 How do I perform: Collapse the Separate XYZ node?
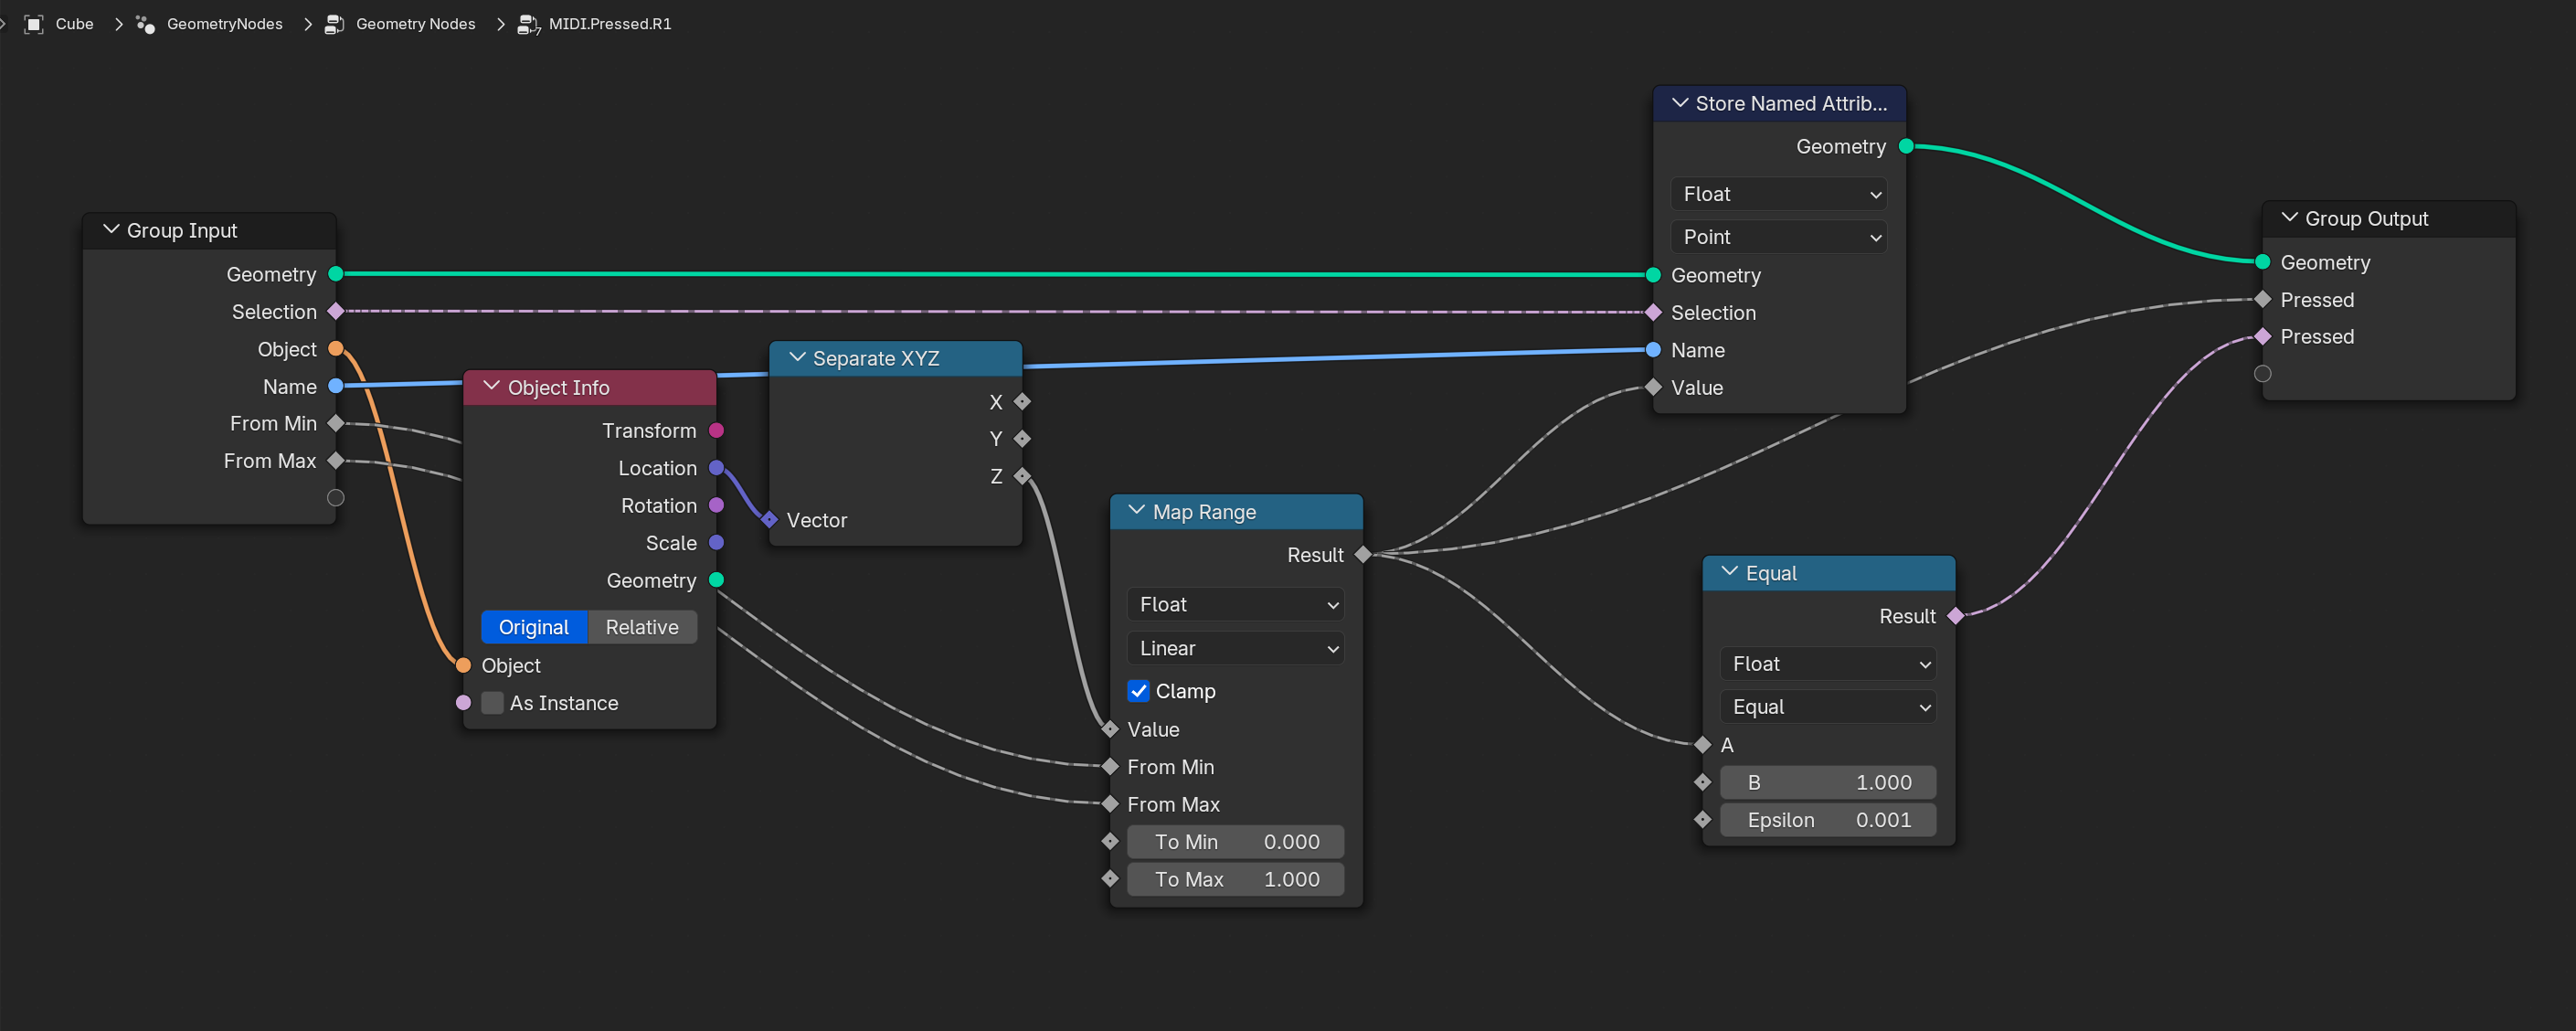pyautogui.click(x=797, y=358)
